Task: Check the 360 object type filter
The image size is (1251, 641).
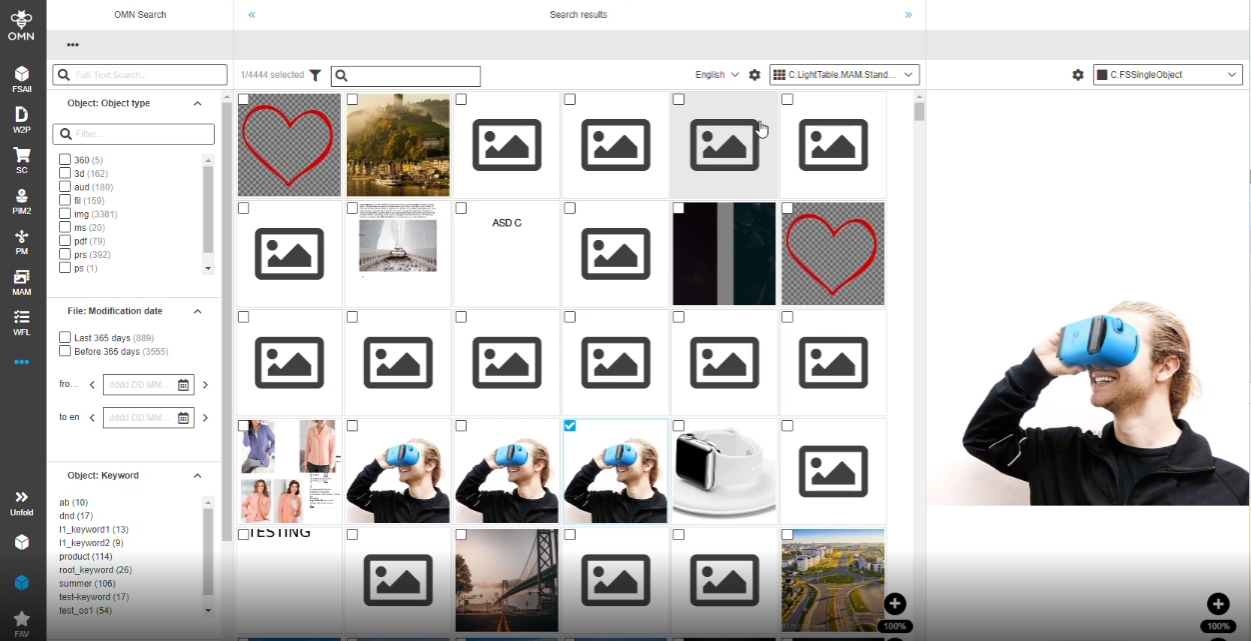Action: pos(65,160)
